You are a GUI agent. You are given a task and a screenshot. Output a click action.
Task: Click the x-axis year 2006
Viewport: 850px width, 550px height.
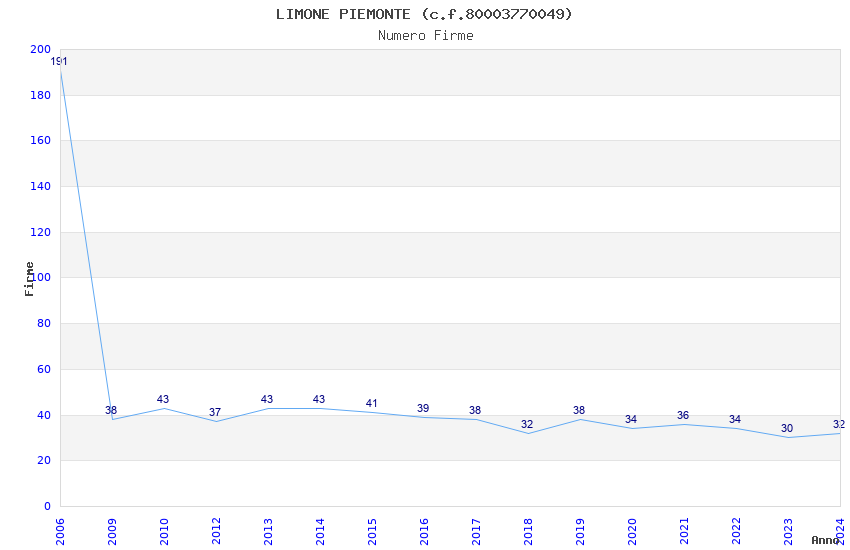point(60,532)
